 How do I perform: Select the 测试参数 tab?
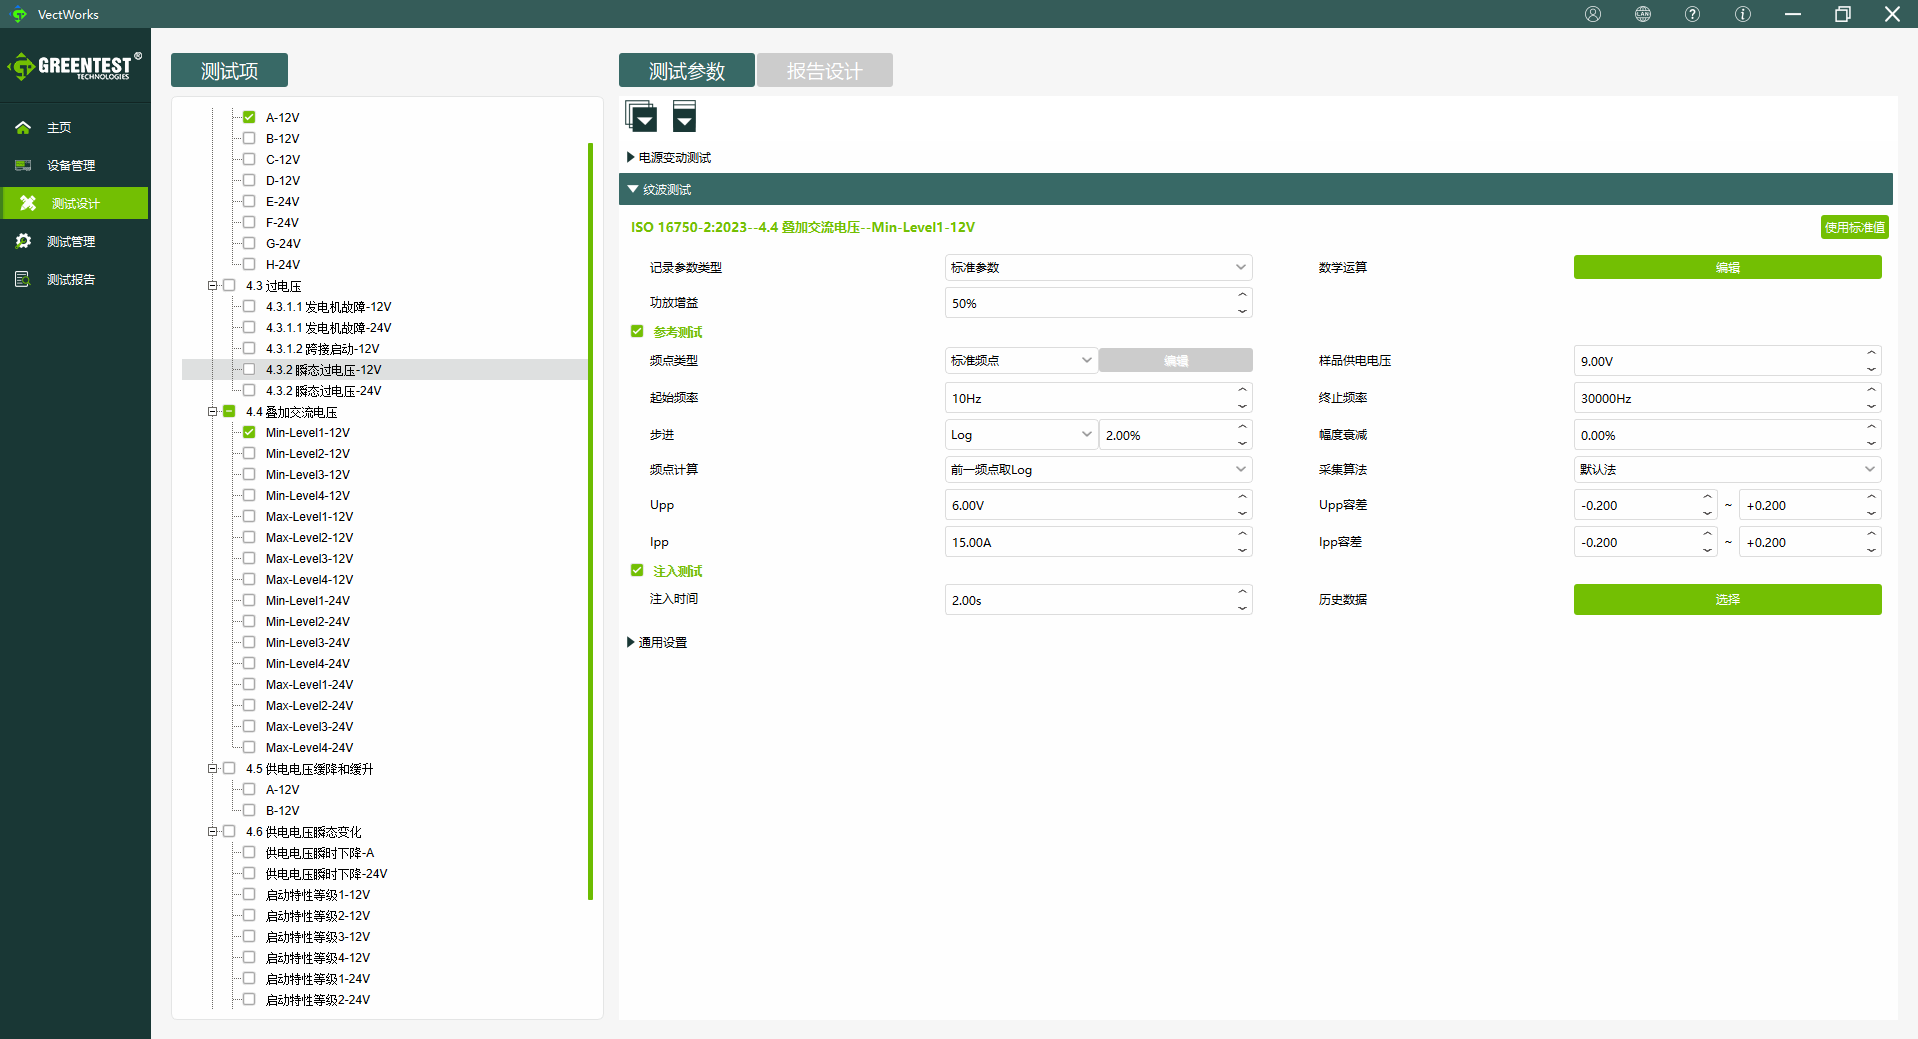686,71
